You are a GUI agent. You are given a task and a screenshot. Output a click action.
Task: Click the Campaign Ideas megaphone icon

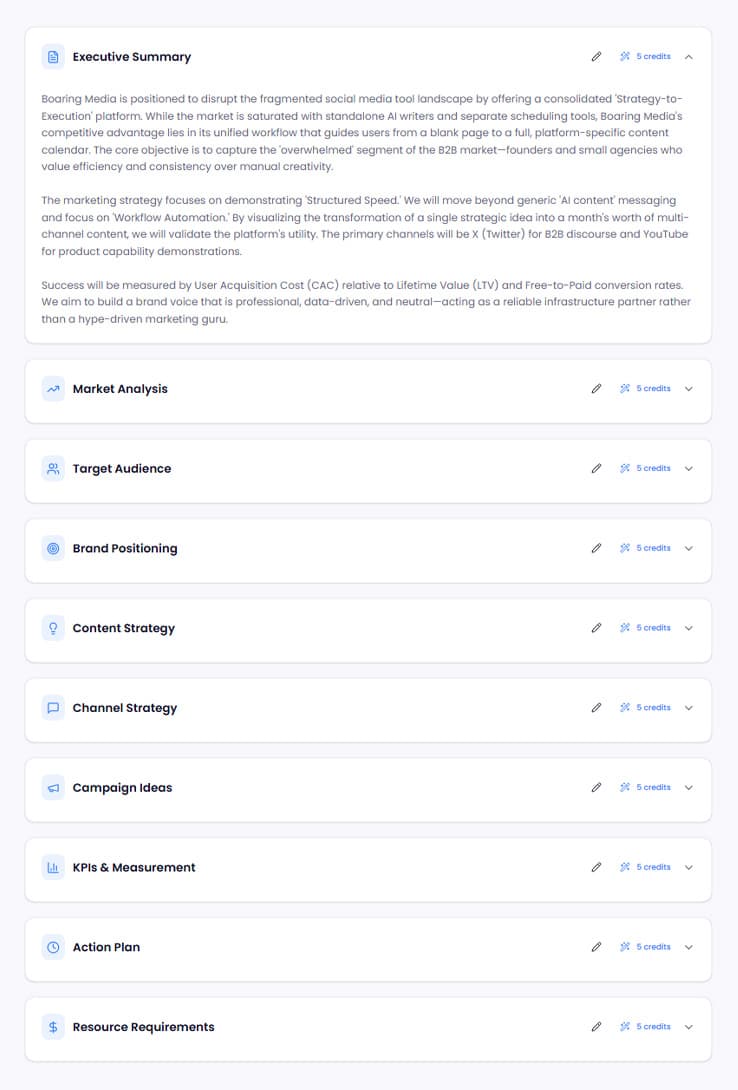pyautogui.click(x=52, y=787)
